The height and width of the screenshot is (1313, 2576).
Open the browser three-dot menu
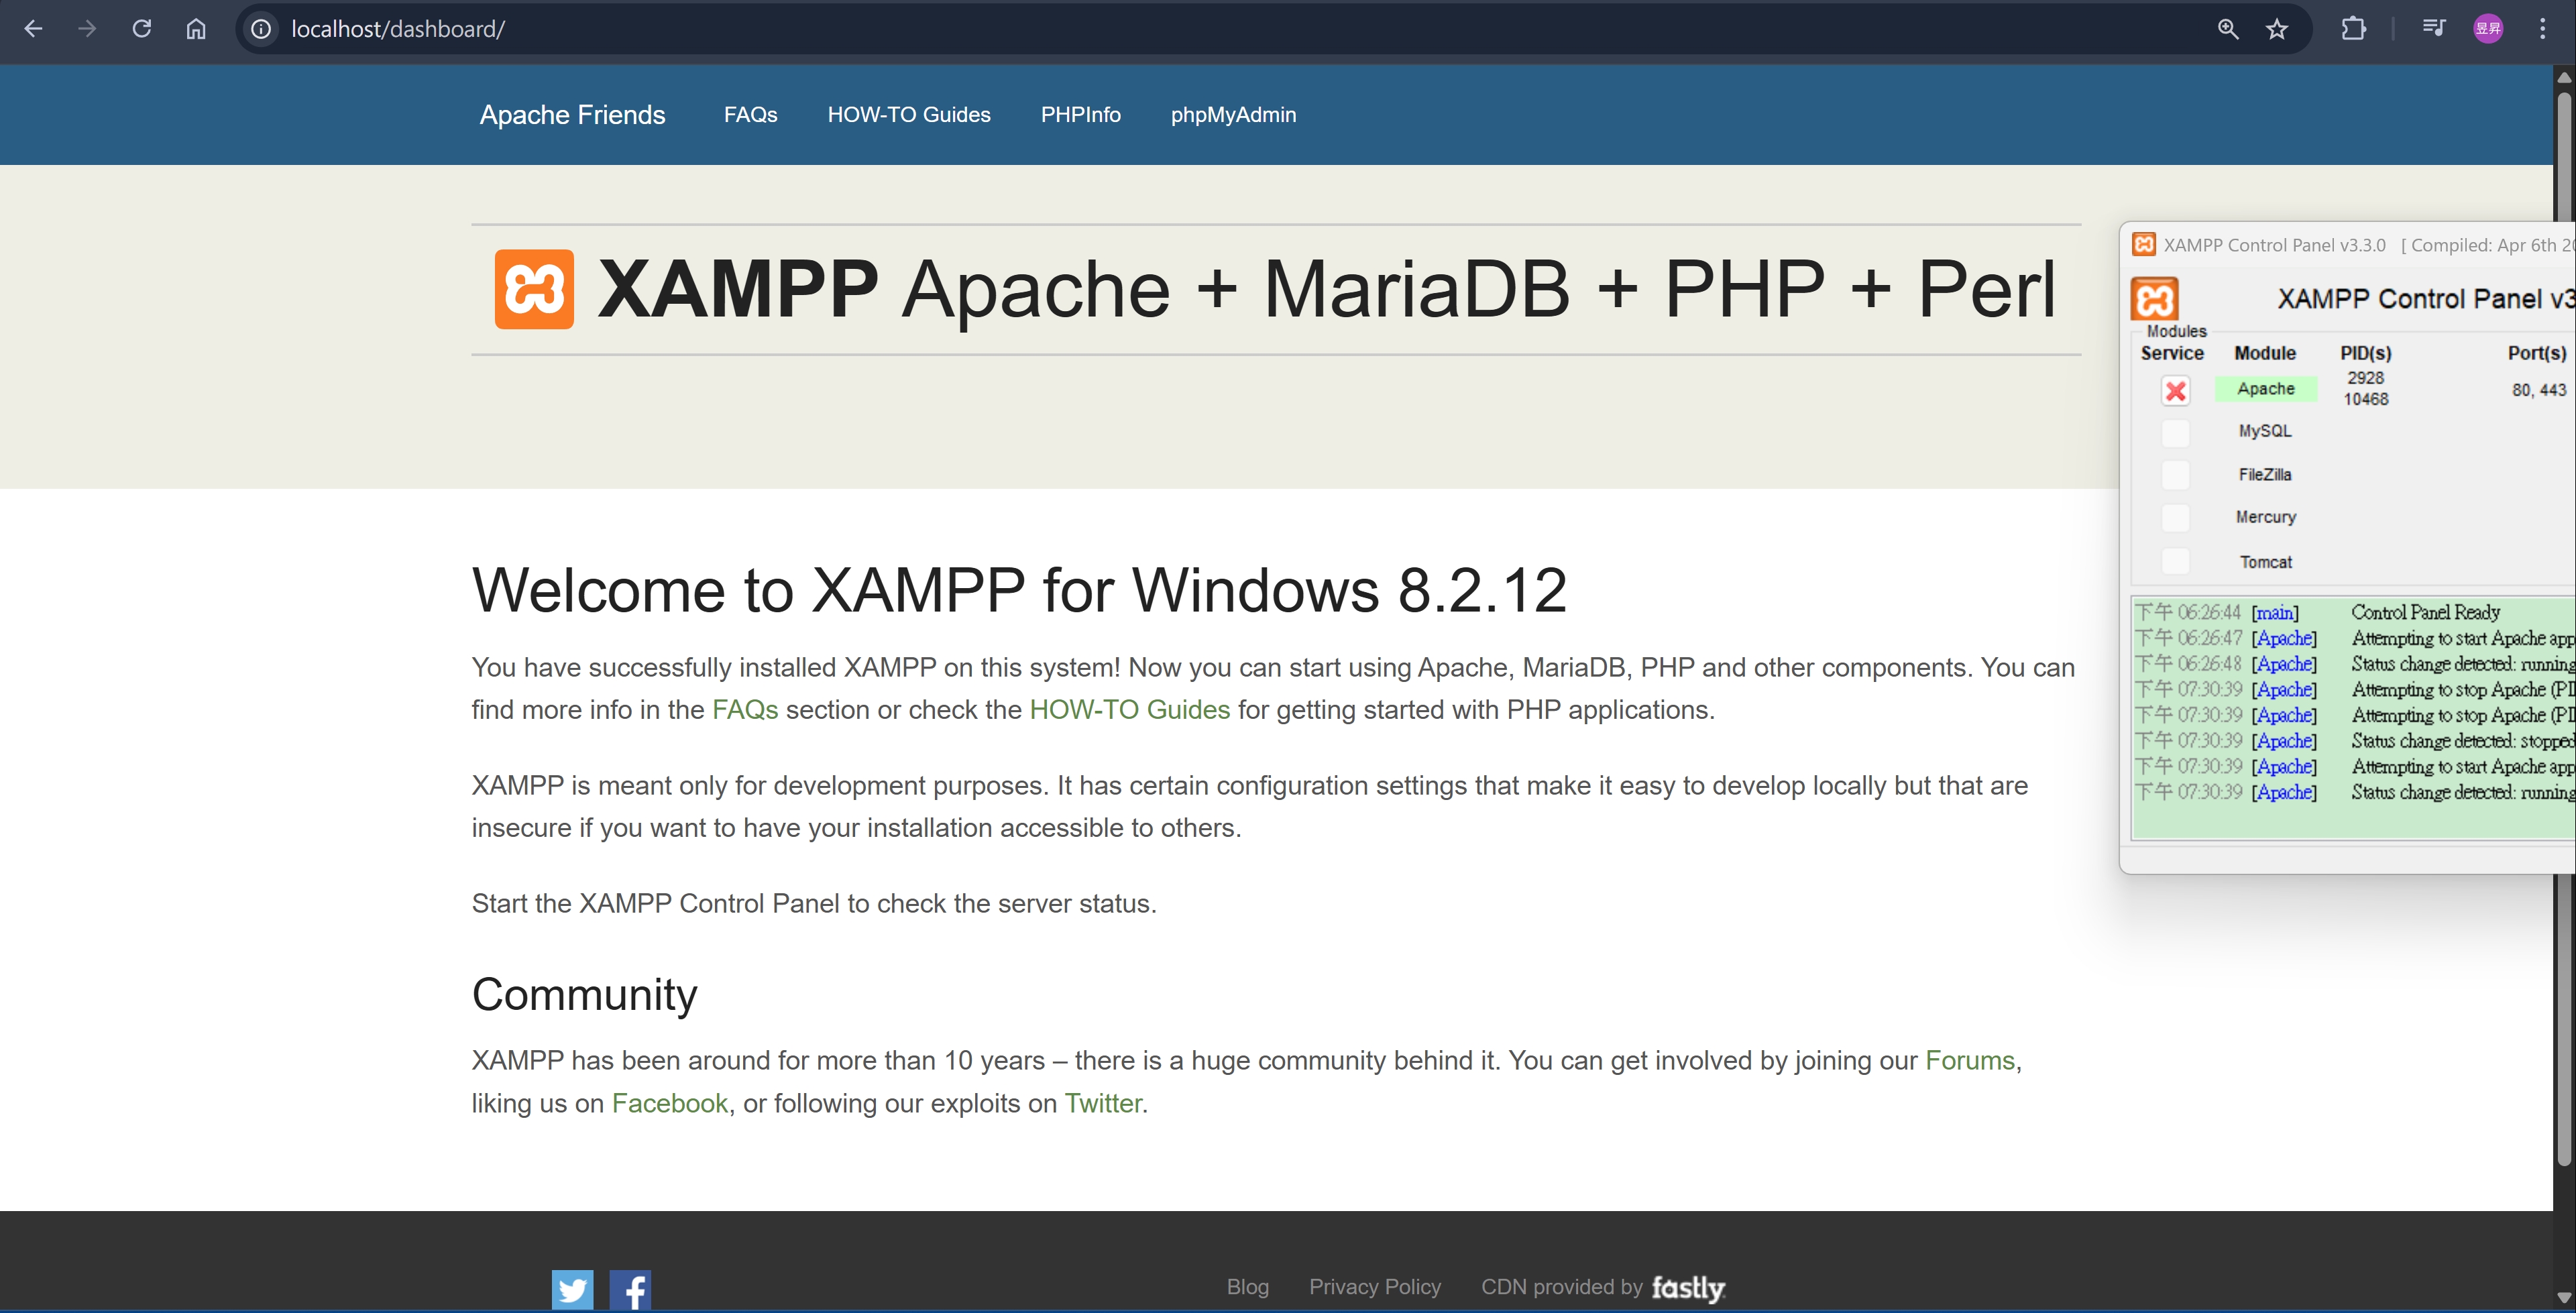[x=2542, y=29]
